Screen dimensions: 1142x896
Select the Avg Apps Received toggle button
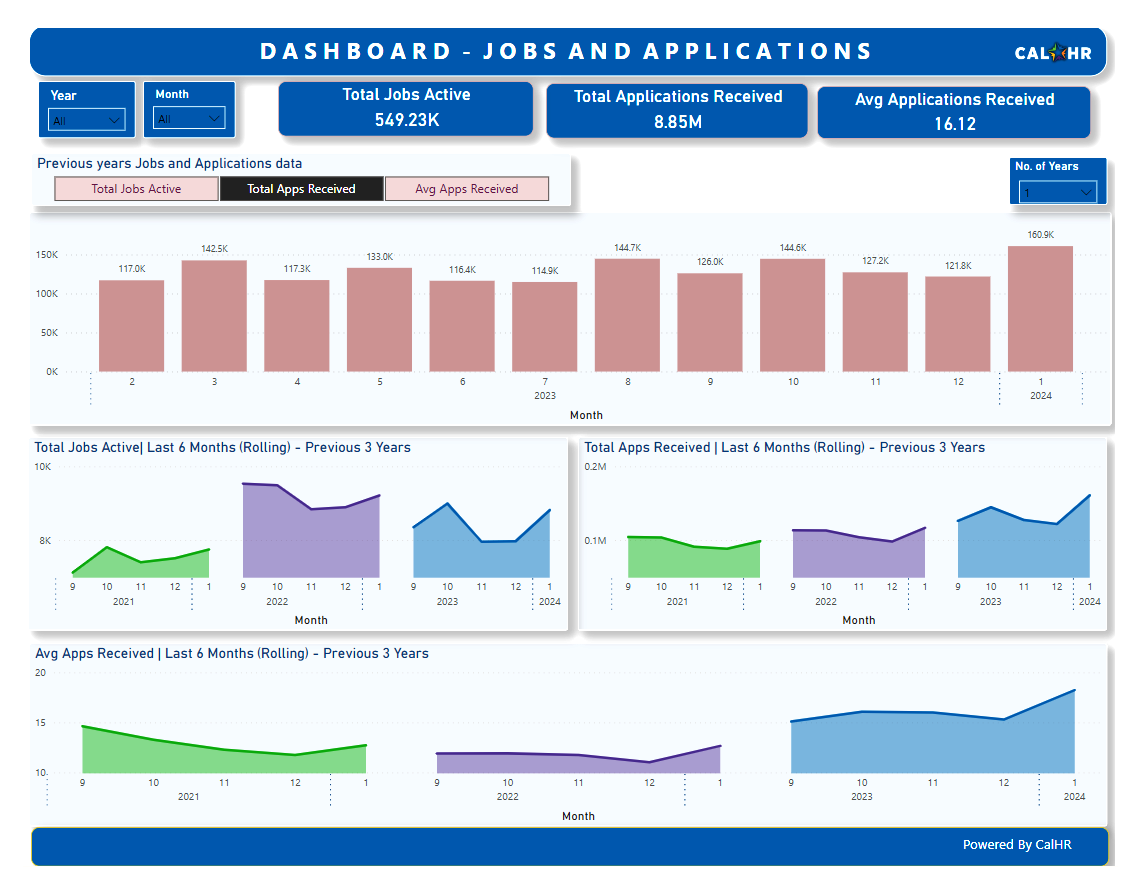pos(467,189)
